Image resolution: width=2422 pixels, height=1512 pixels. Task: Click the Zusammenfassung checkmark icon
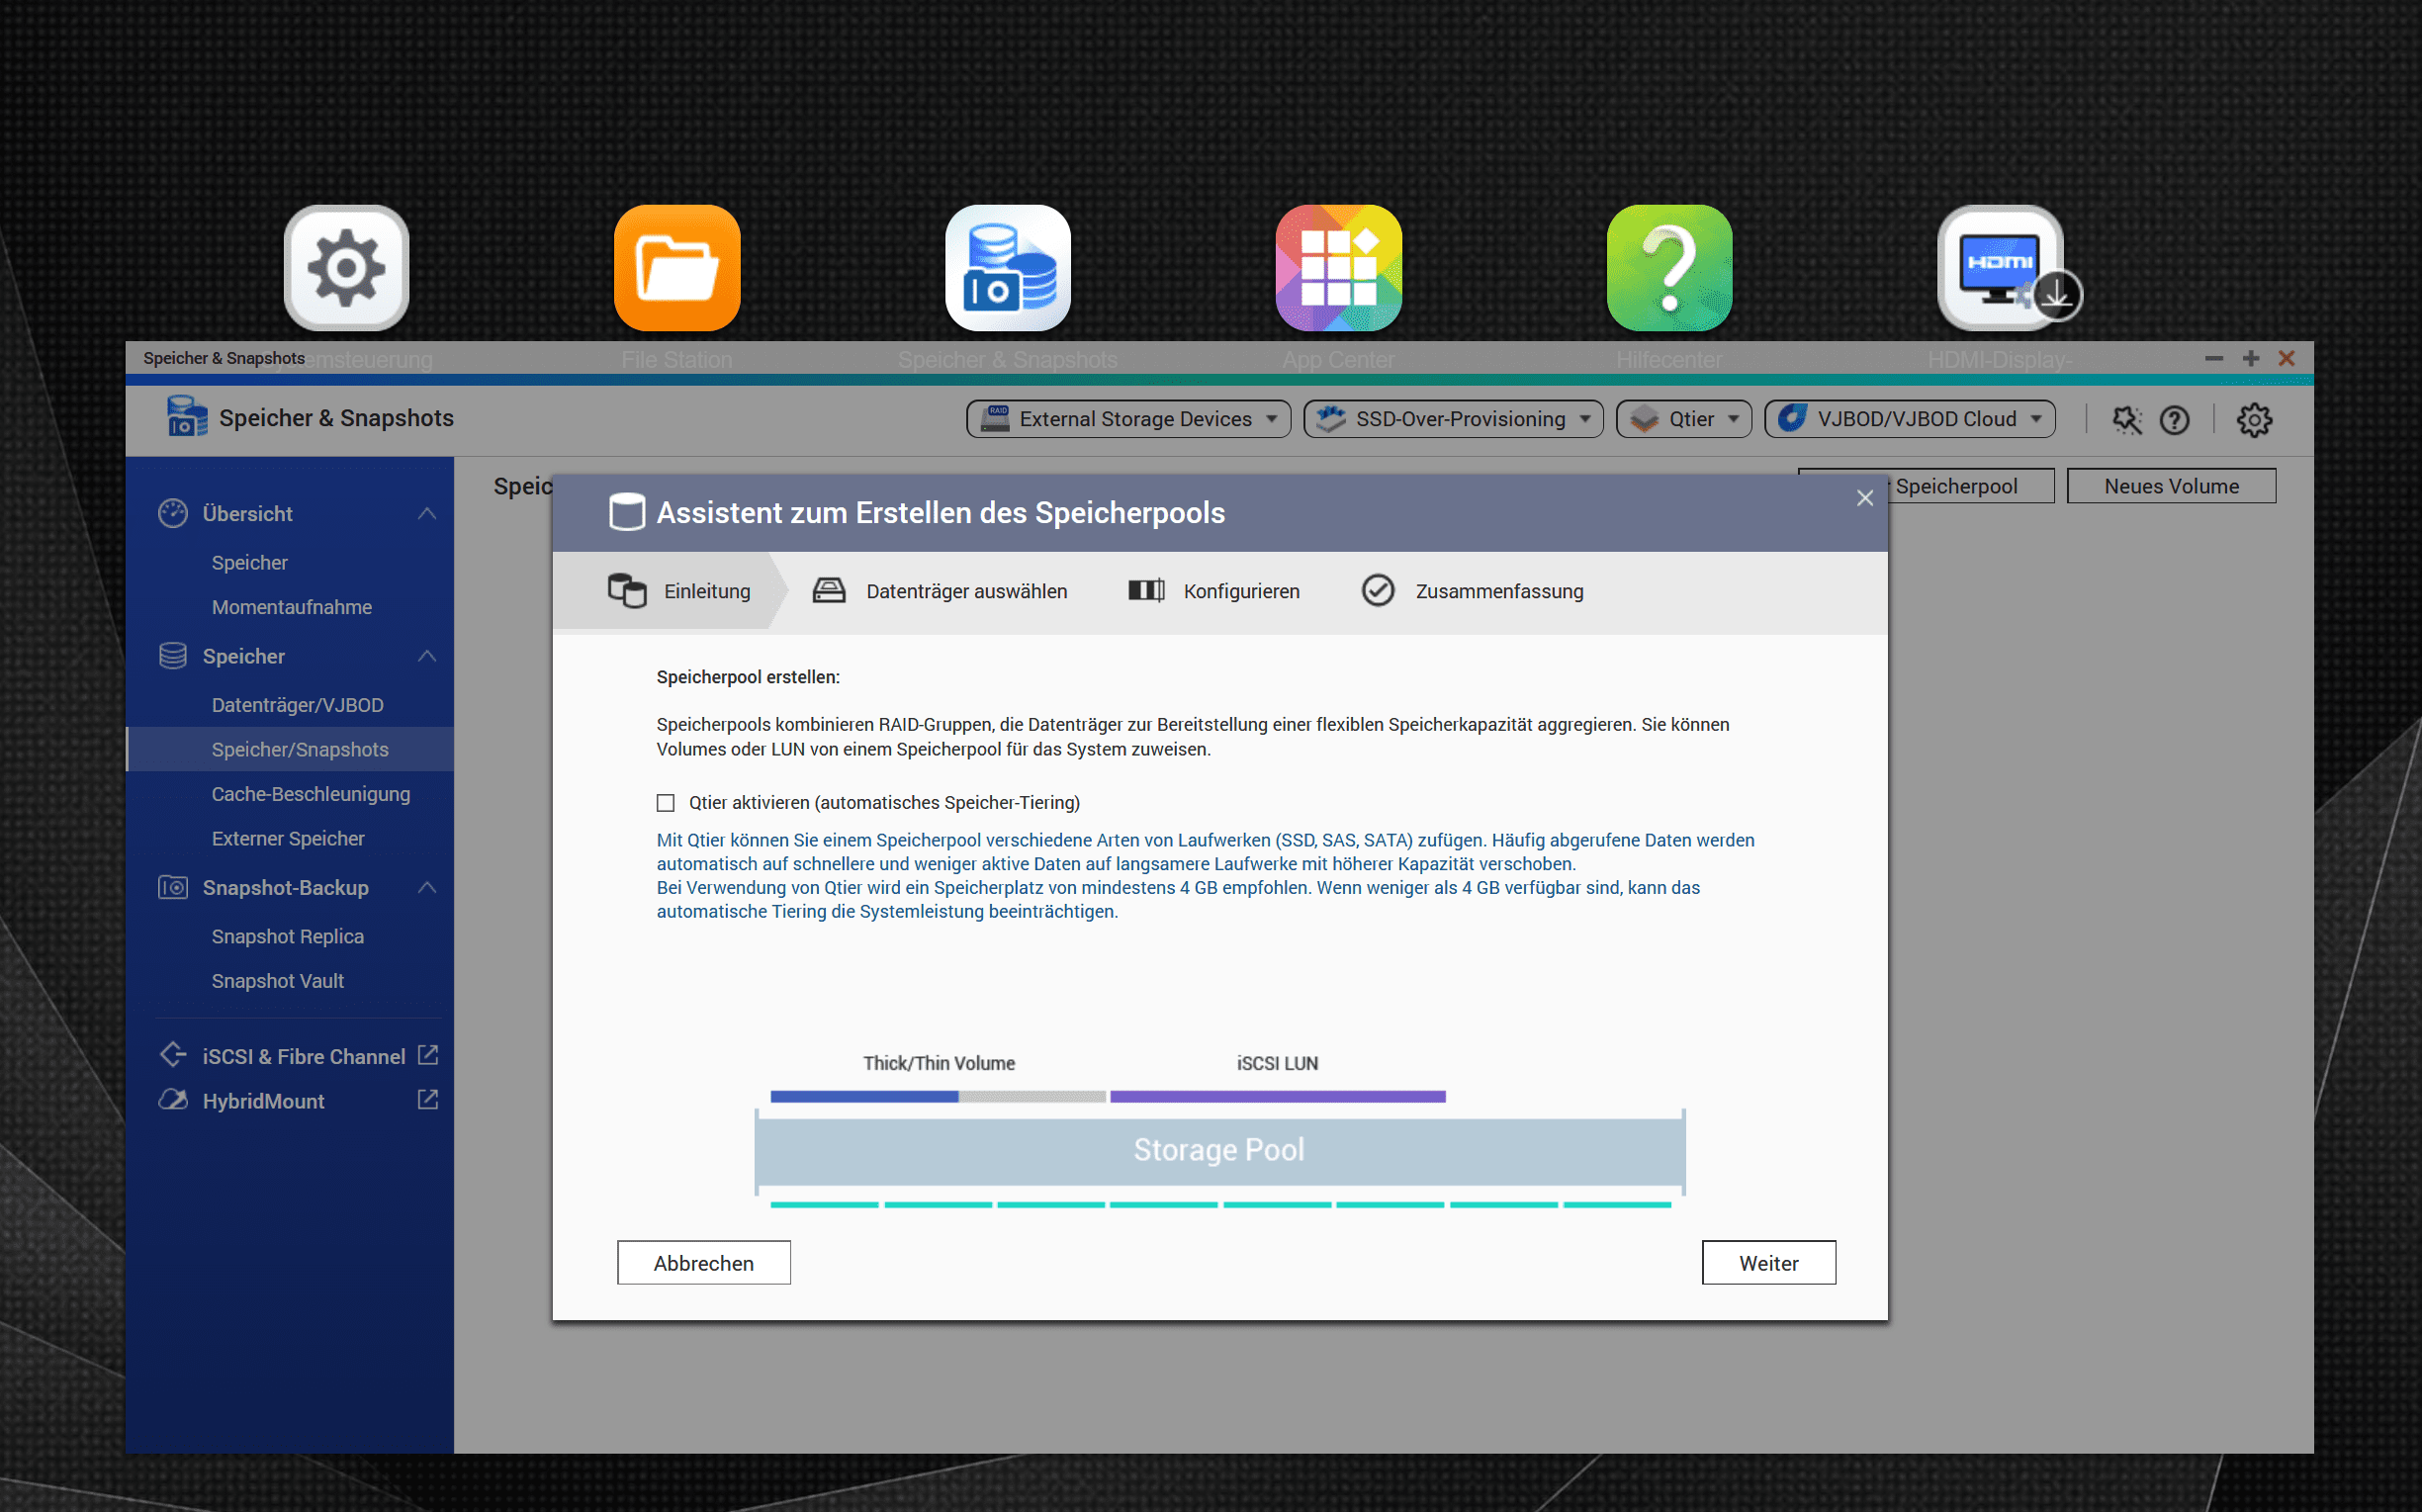coord(1378,591)
